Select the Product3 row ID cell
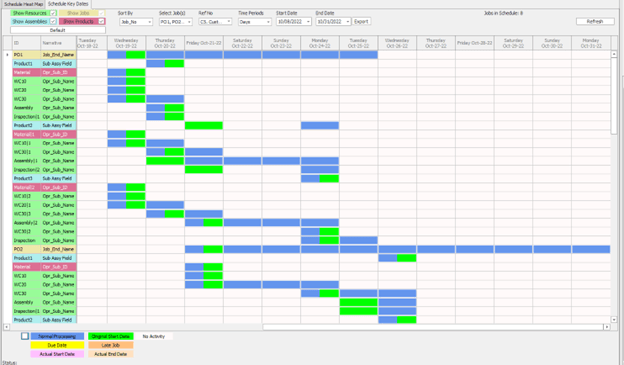 click(x=26, y=179)
